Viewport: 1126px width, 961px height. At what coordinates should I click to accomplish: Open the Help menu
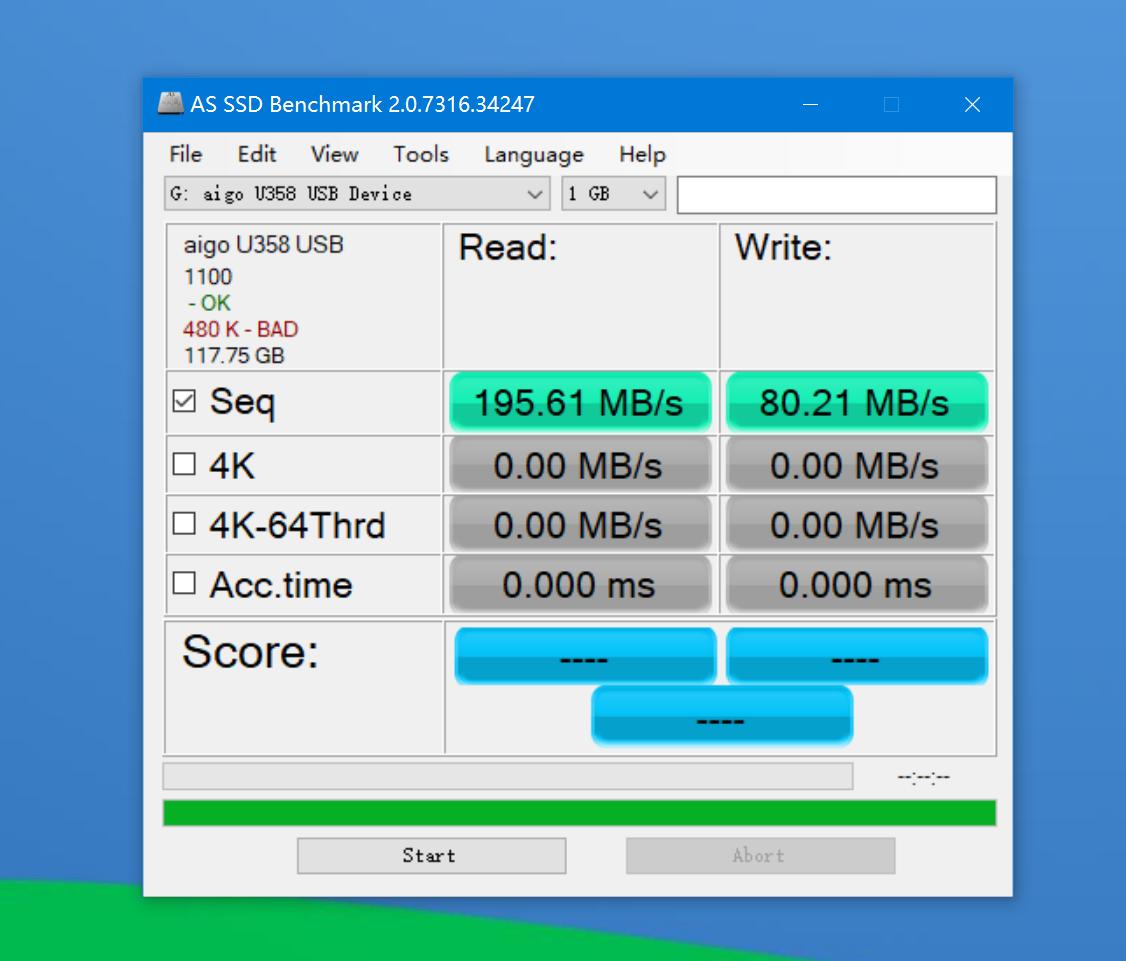642,154
